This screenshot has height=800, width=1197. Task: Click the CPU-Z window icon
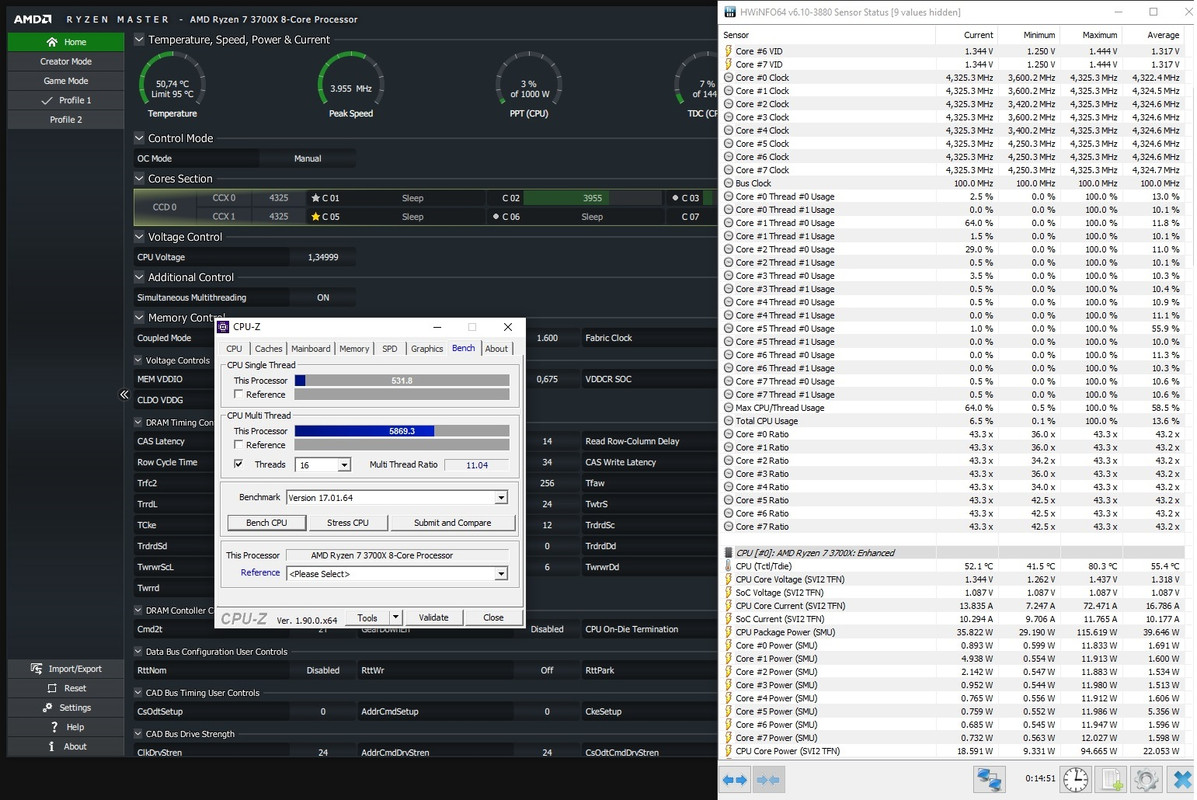(223, 327)
